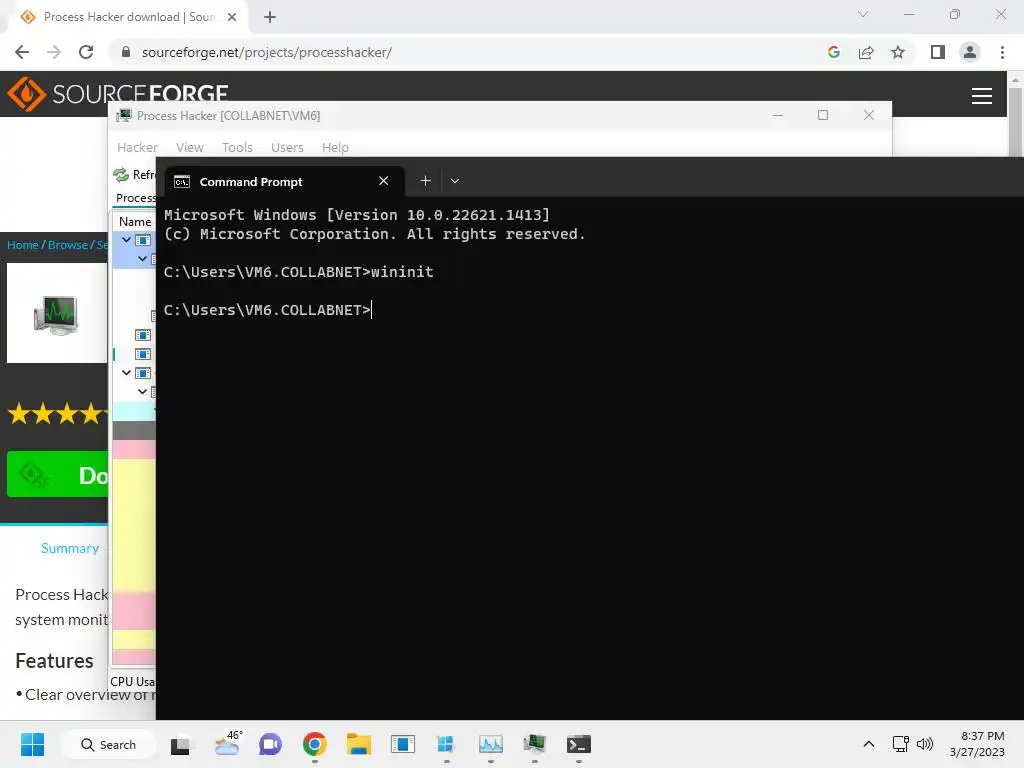Click the CPU Usage status text
The height and width of the screenshot is (768, 1024).
tap(133, 681)
